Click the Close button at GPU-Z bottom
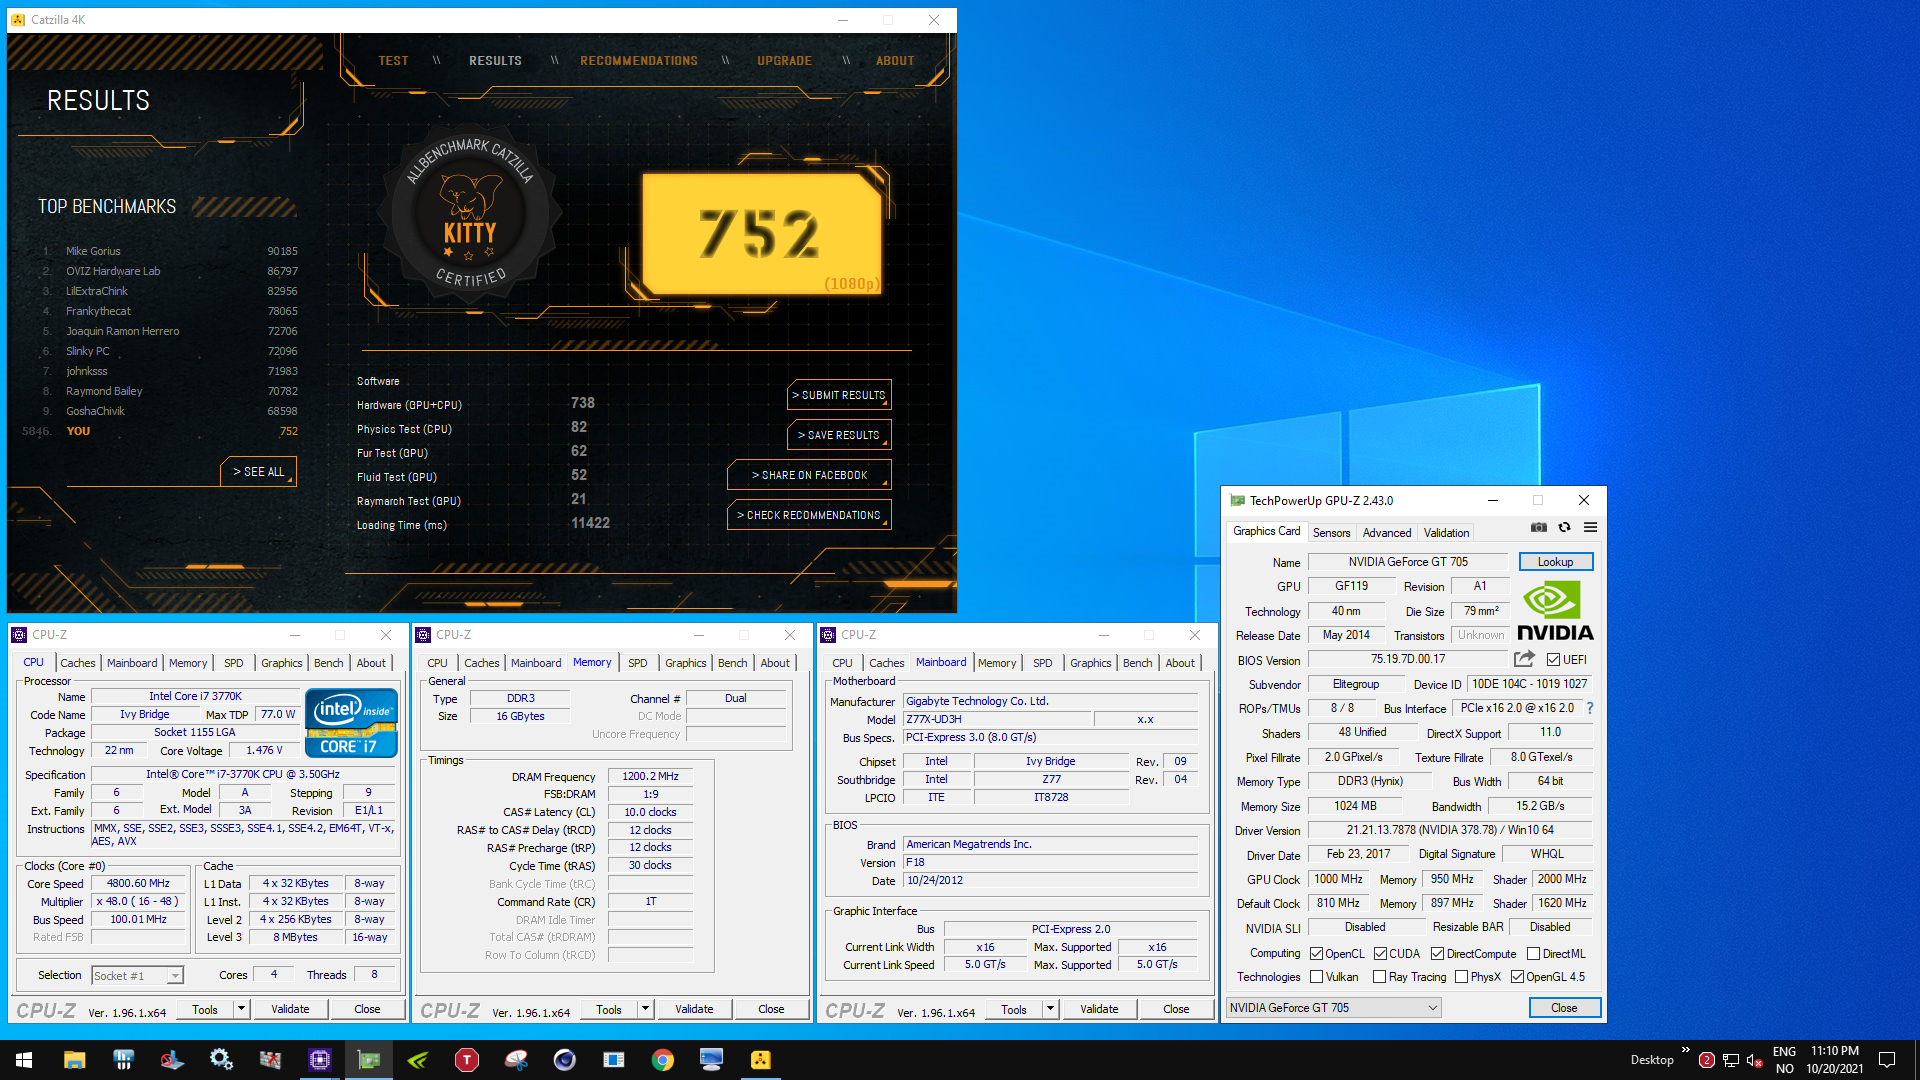 1564,1008
